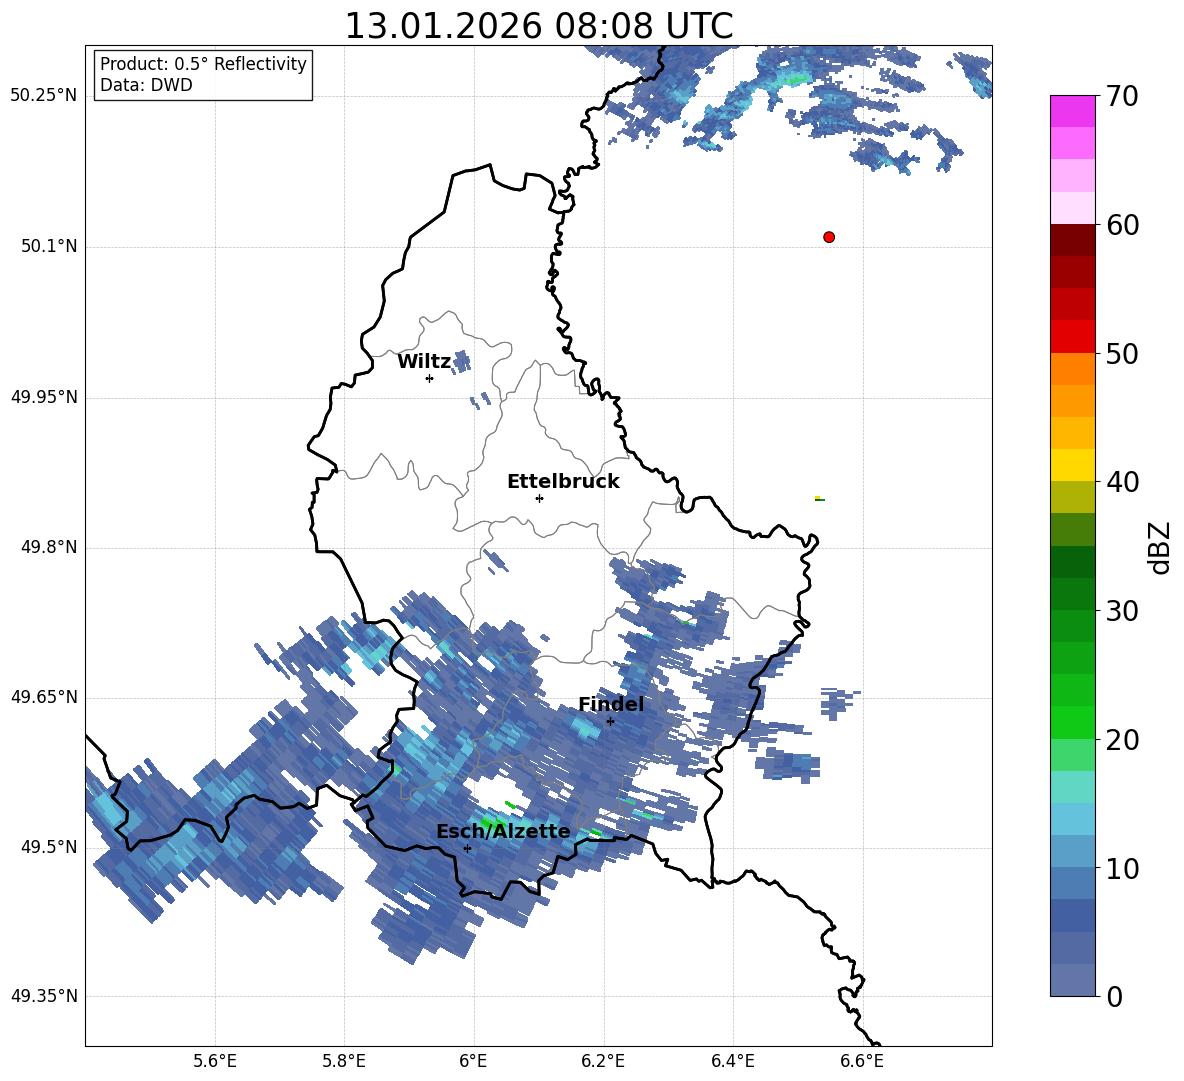Click the 5.8°E longitude label
This screenshot has width=1184, height=1081.
[x=344, y=1061]
